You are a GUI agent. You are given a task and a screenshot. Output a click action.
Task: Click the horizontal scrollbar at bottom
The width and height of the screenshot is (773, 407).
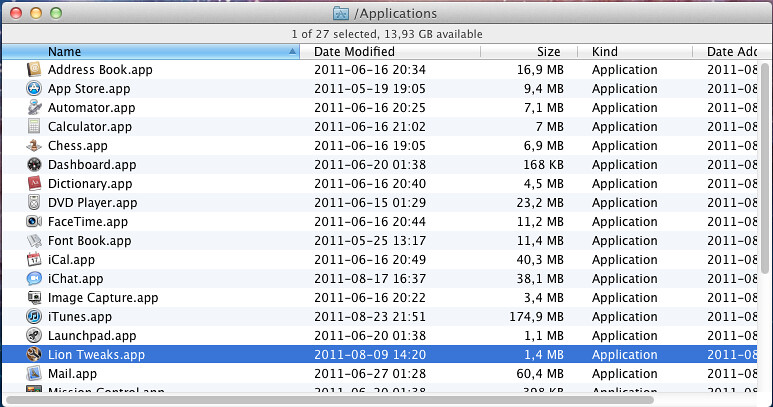coord(329,400)
